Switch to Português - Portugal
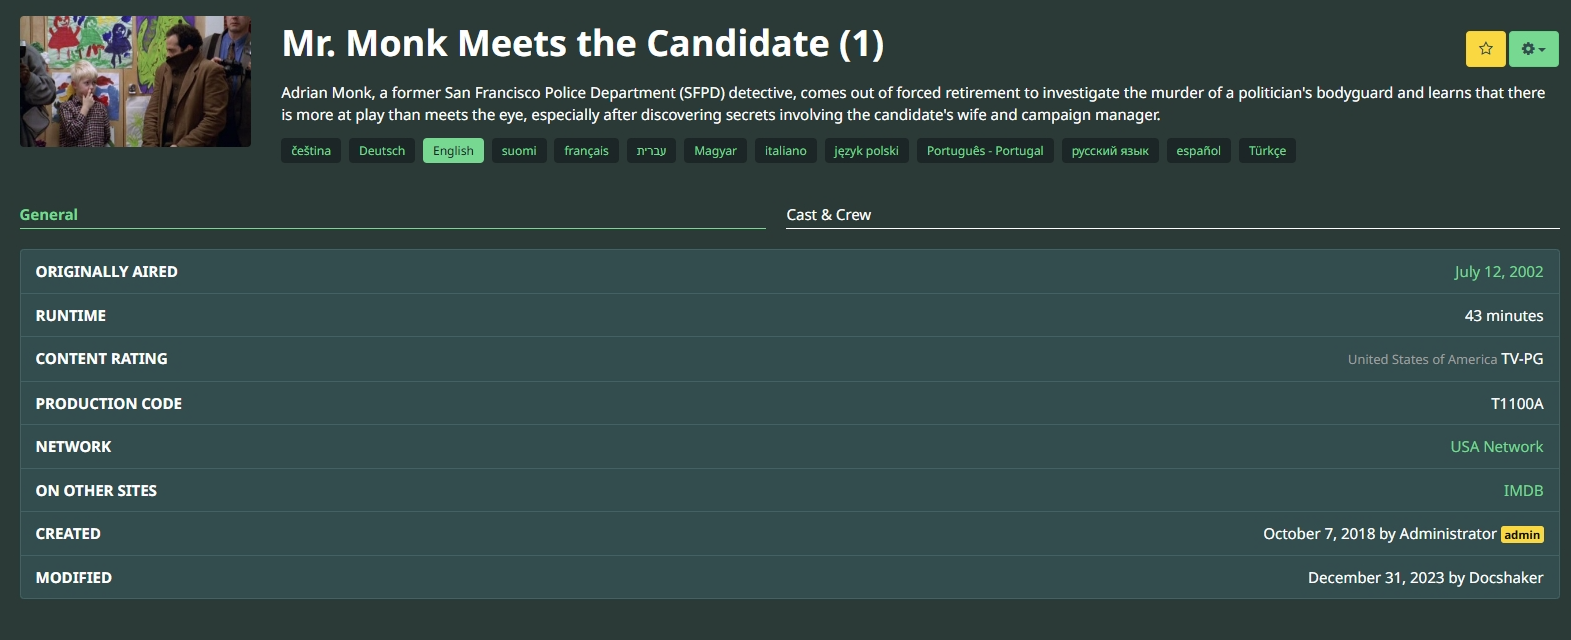This screenshot has width=1571, height=640. pyautogui.click(x=985, y=151)
